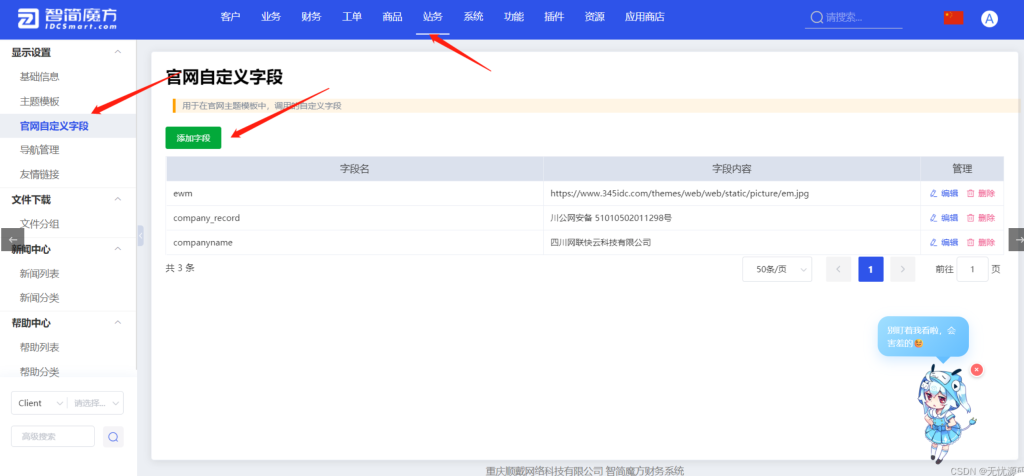Edit the ewm field row
The image size is (1024, 476).
(944, 193)
